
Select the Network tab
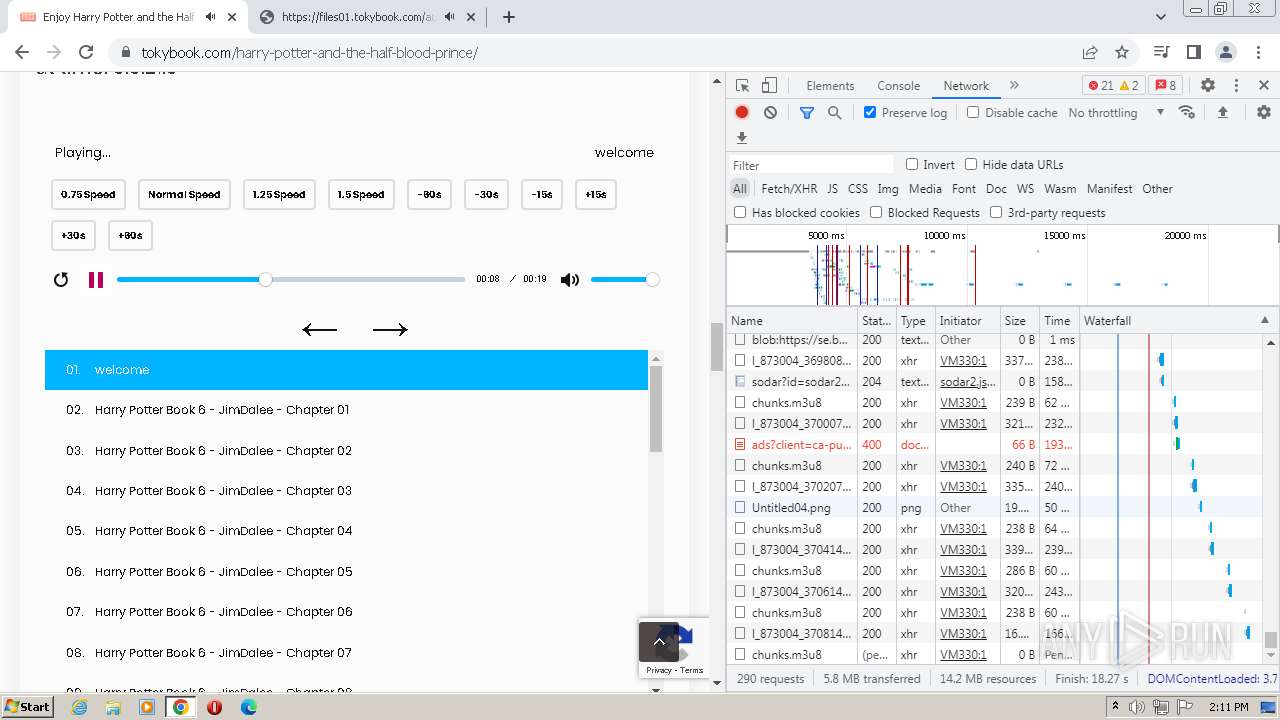click(966, 86)
